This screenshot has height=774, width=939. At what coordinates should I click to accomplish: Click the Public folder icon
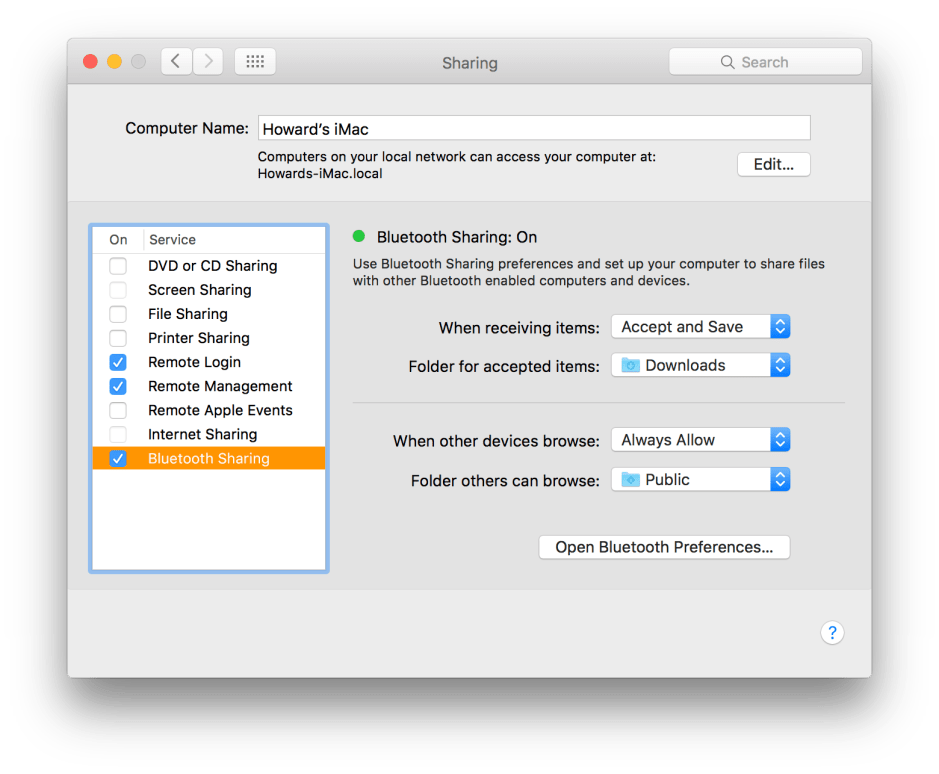point(630,480)
